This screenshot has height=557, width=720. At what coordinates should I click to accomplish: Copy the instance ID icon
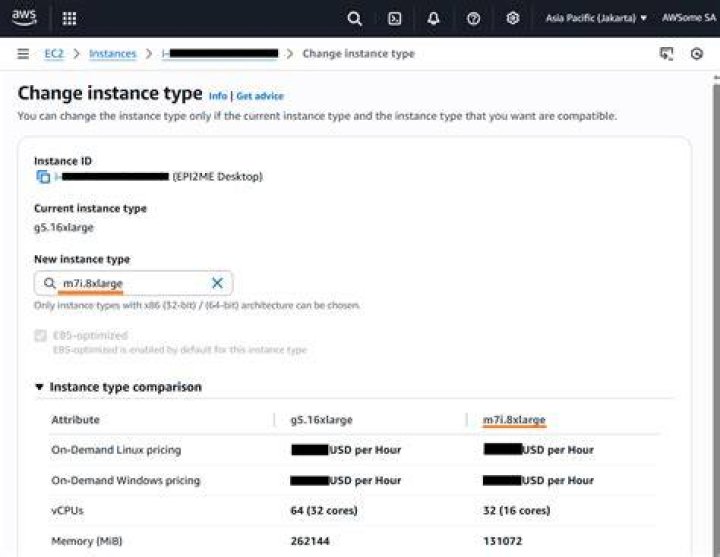tap(43, 177)
